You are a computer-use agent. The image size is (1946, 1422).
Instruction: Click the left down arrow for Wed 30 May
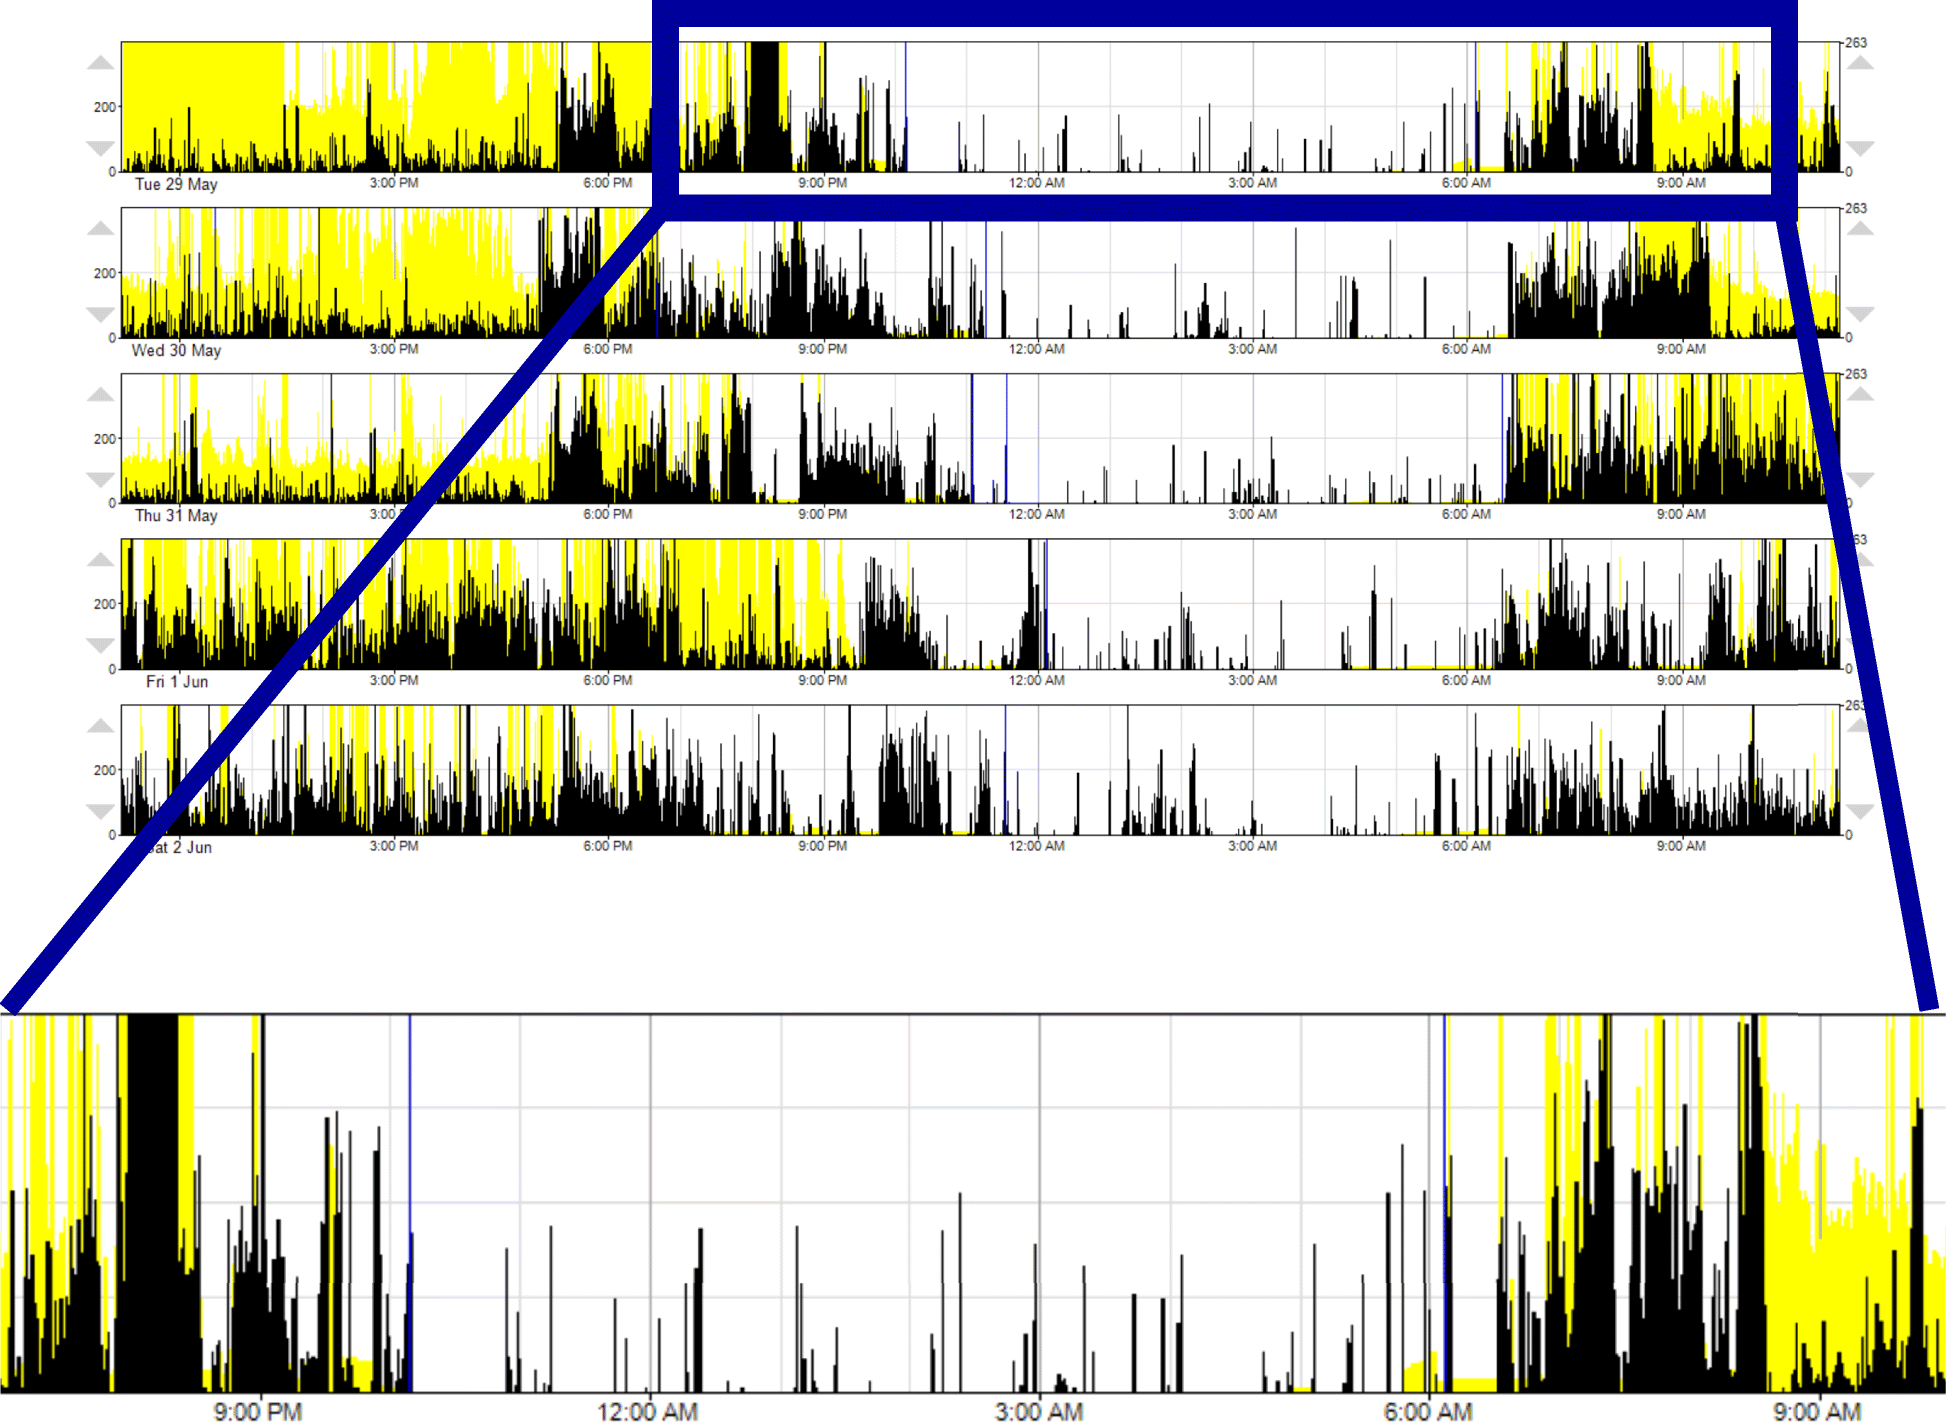(100, 314)
